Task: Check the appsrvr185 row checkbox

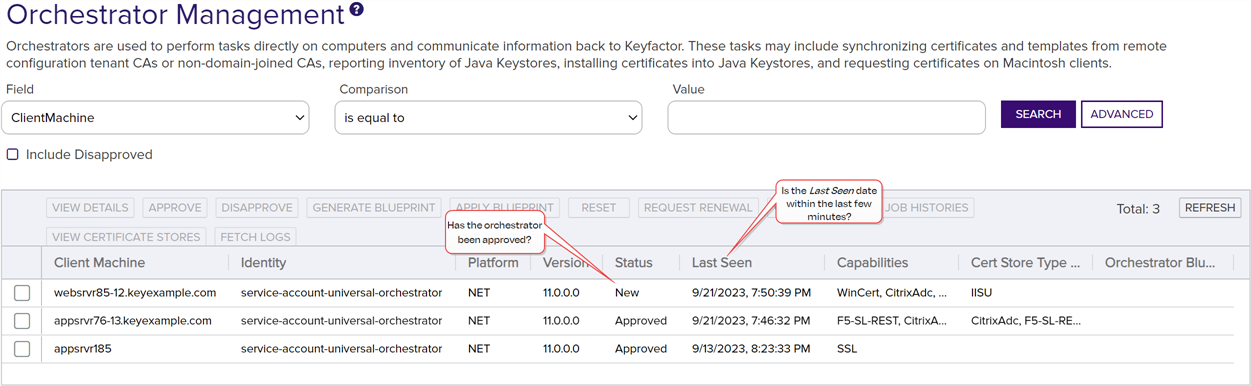Action: [22, 349]
